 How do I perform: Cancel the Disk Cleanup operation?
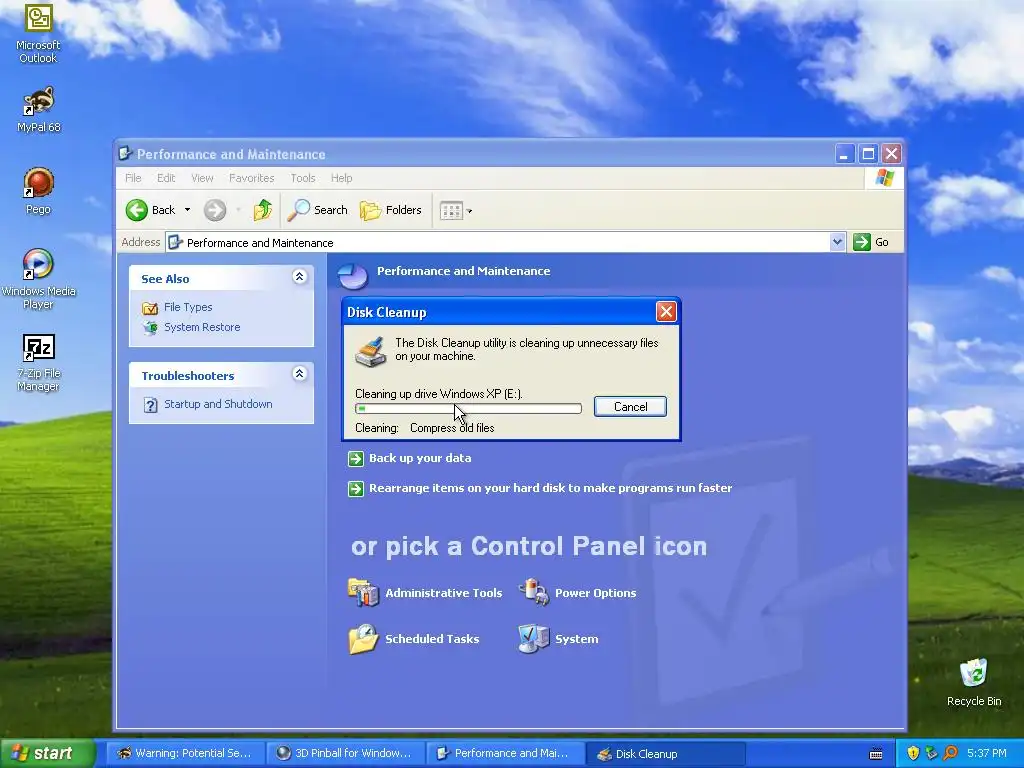(x=630, y=407)
